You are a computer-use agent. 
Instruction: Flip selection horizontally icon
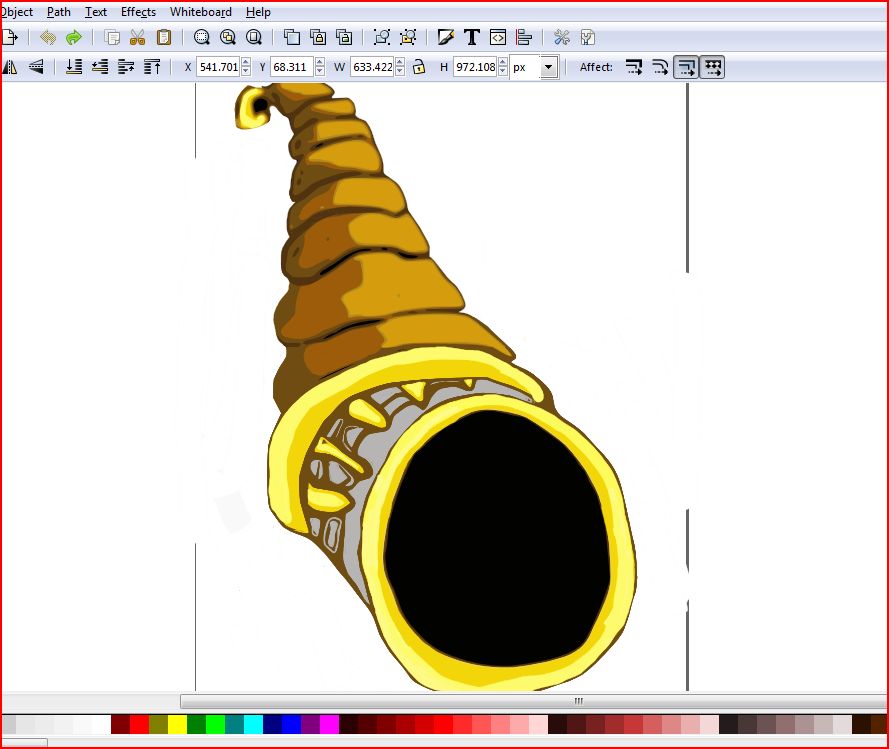[10, 67]
